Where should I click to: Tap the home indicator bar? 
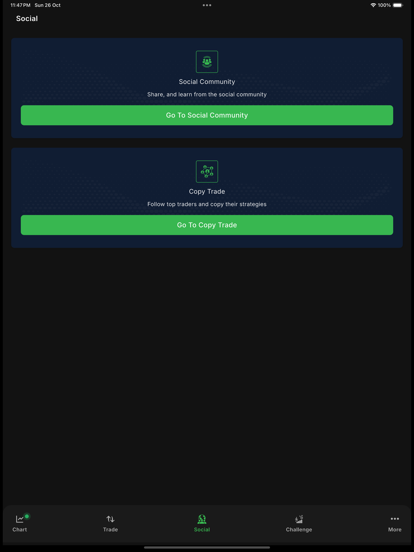[207, 547]
